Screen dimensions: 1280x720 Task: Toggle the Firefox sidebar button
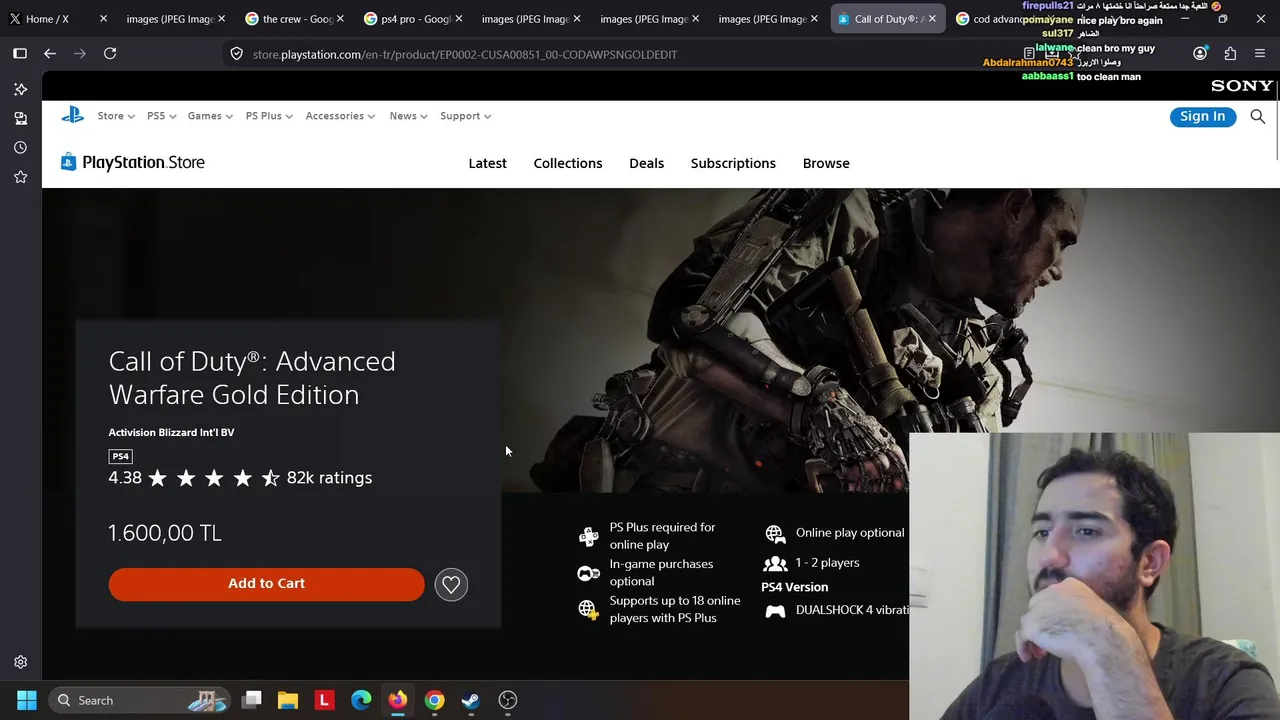coord(20,54)
